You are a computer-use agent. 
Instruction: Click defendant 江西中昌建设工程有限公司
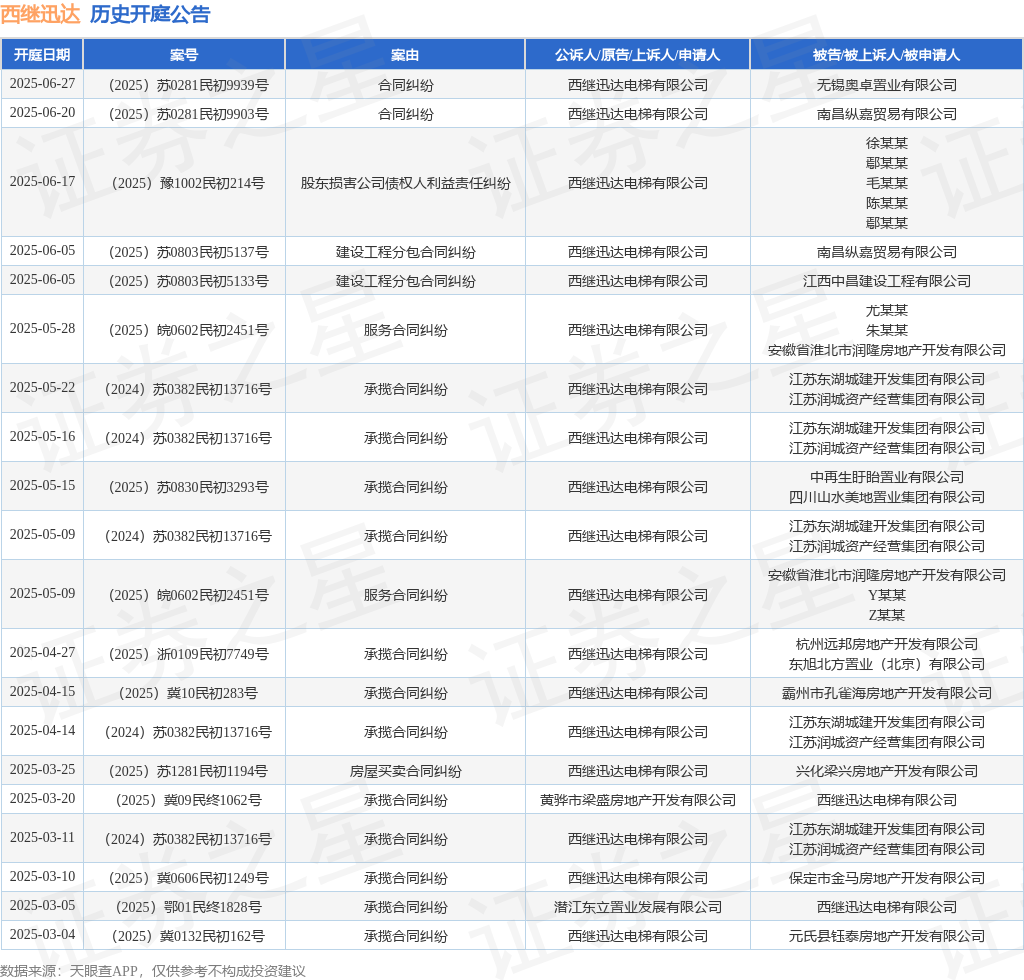point(886,281)
